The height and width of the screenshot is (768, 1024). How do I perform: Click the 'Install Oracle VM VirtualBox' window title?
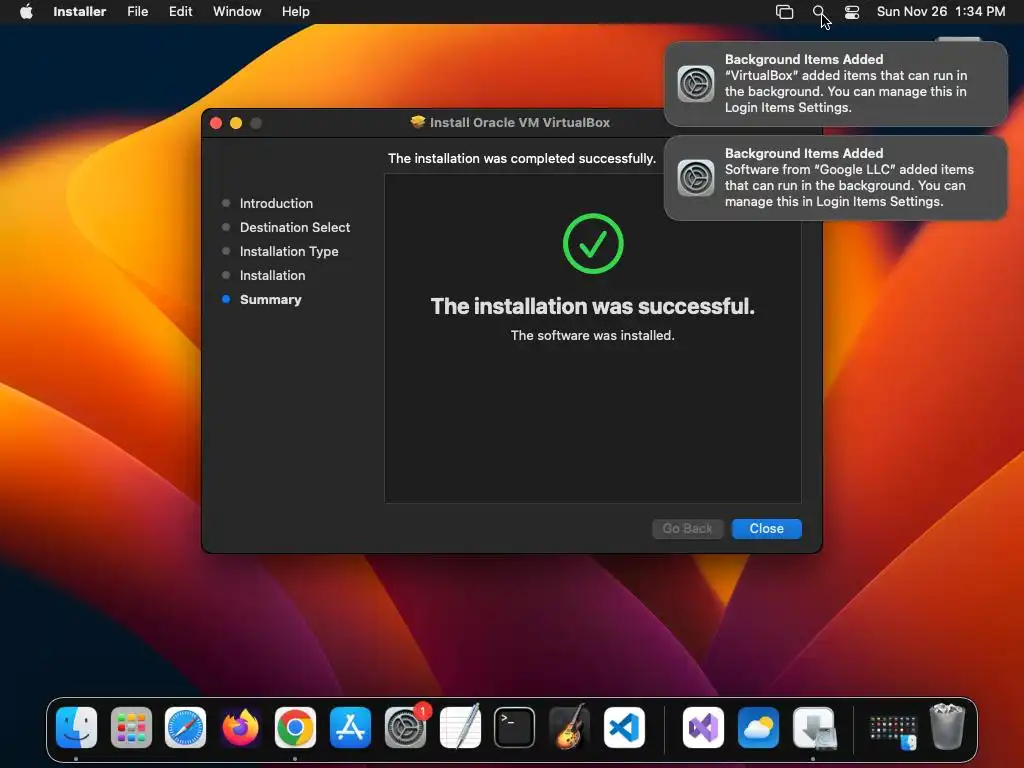click(520, 122)
